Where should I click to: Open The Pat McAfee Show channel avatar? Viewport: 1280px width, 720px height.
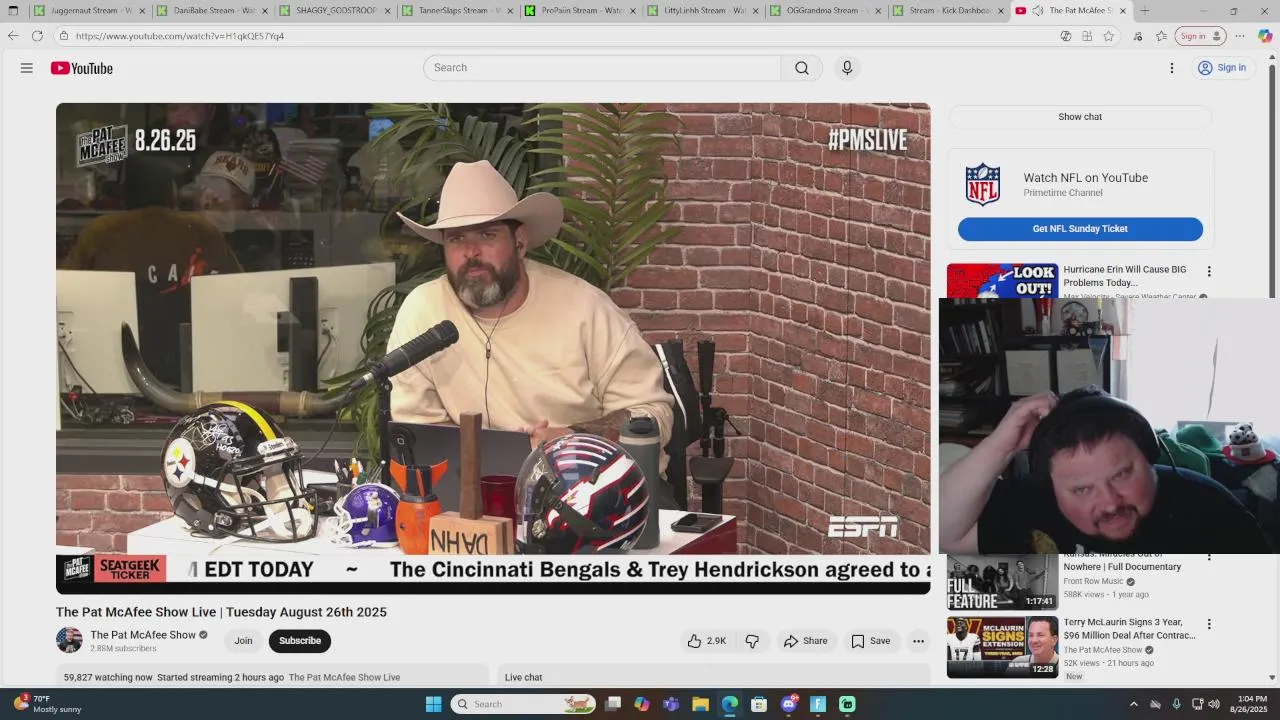point(69,640)
